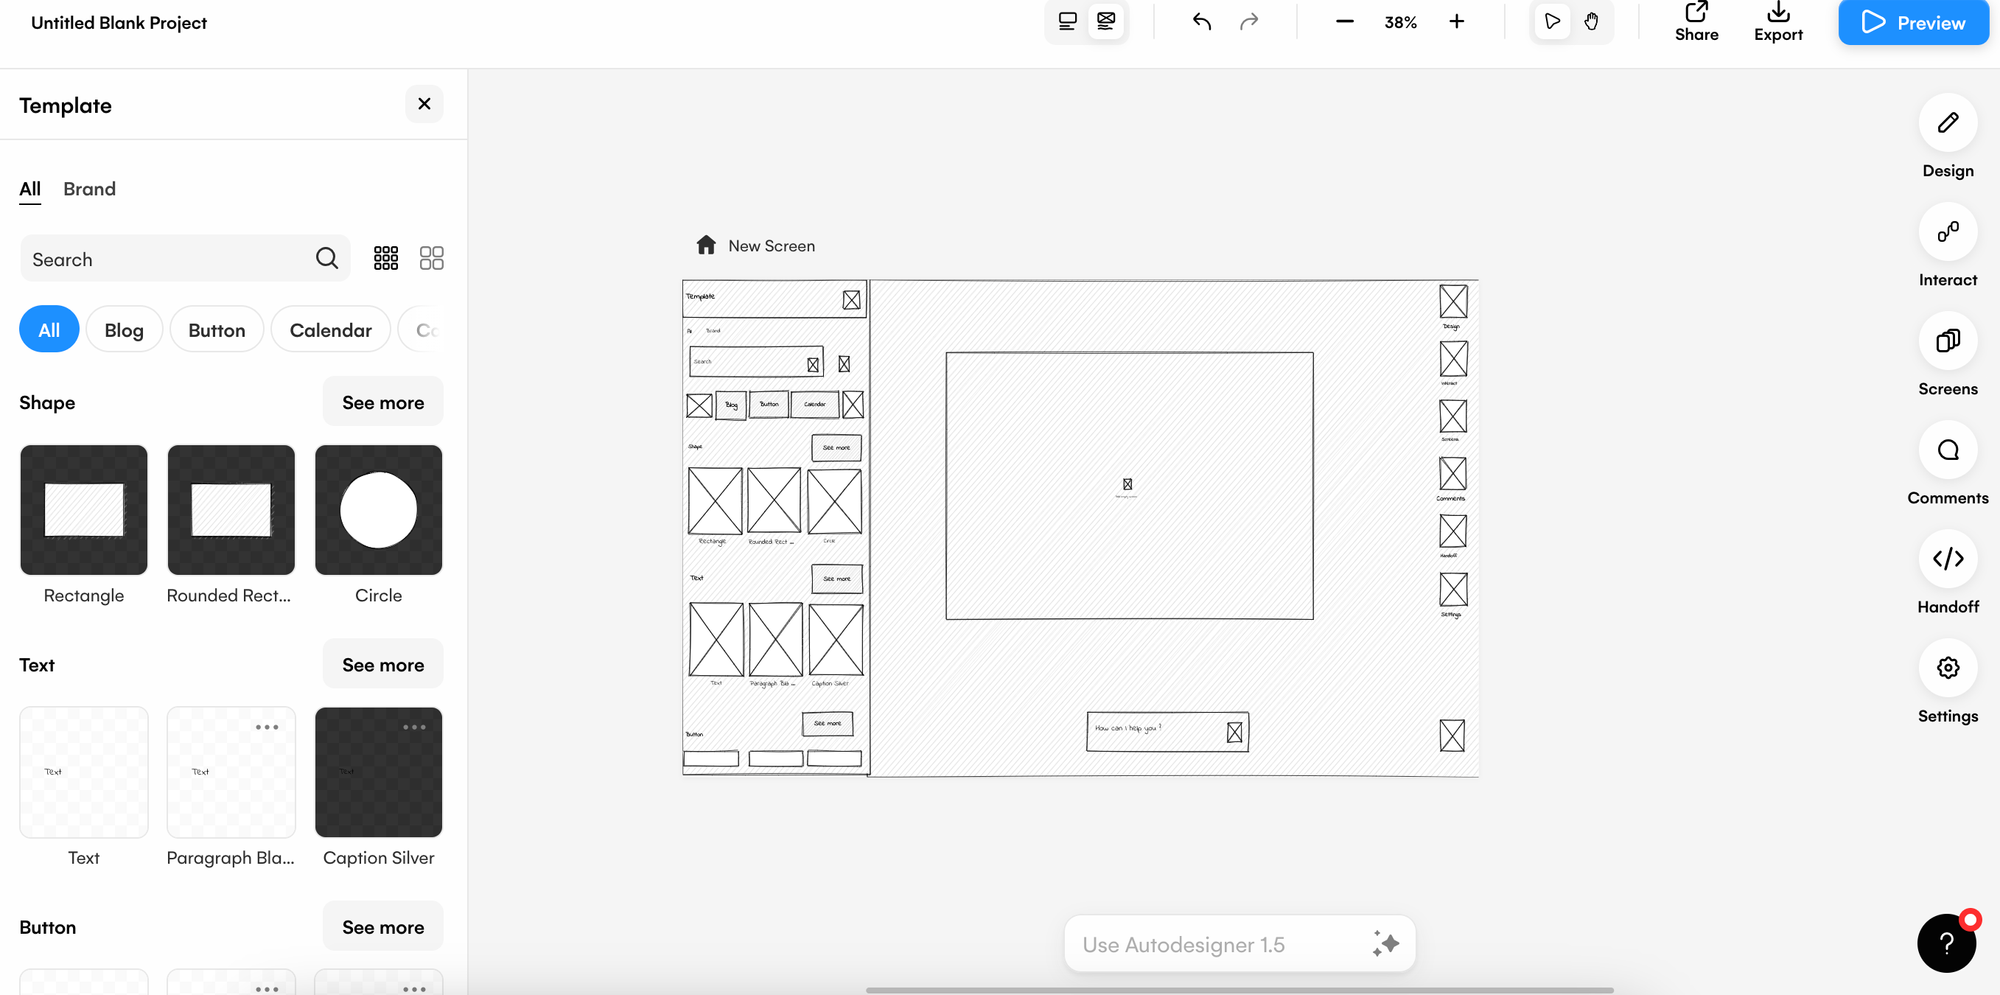2000x995 pixels.
Task: Select the All category chip
Action: (x=49, y=330)
